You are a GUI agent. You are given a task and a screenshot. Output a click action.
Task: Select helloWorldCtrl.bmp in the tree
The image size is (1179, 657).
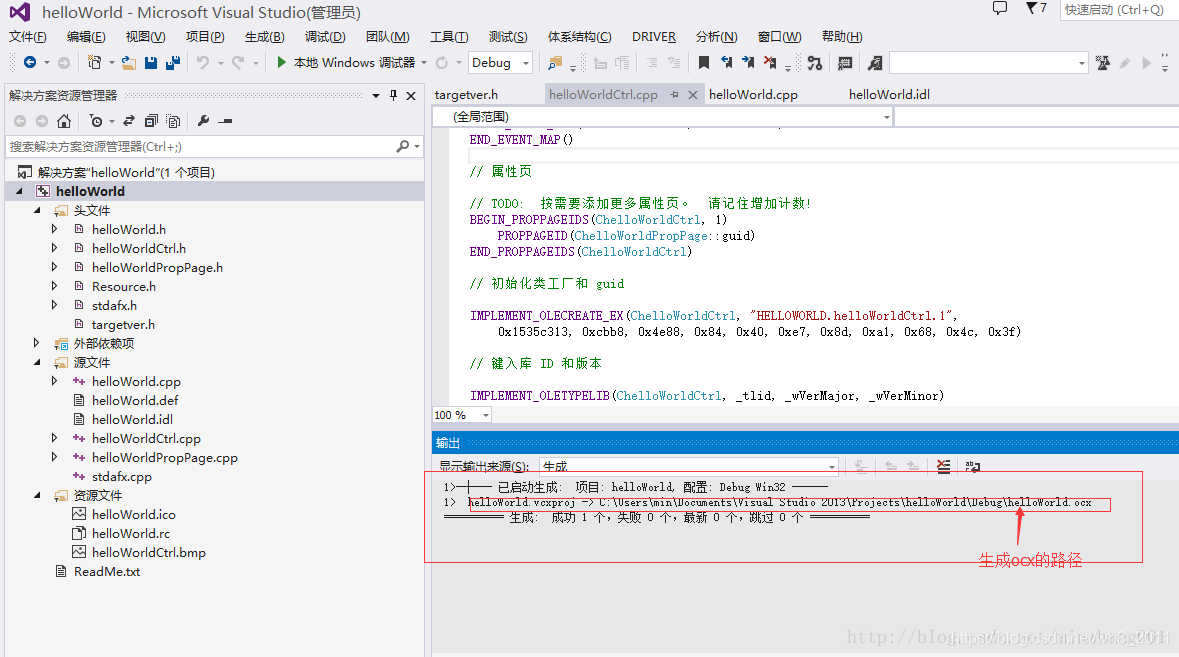[149, 553]
